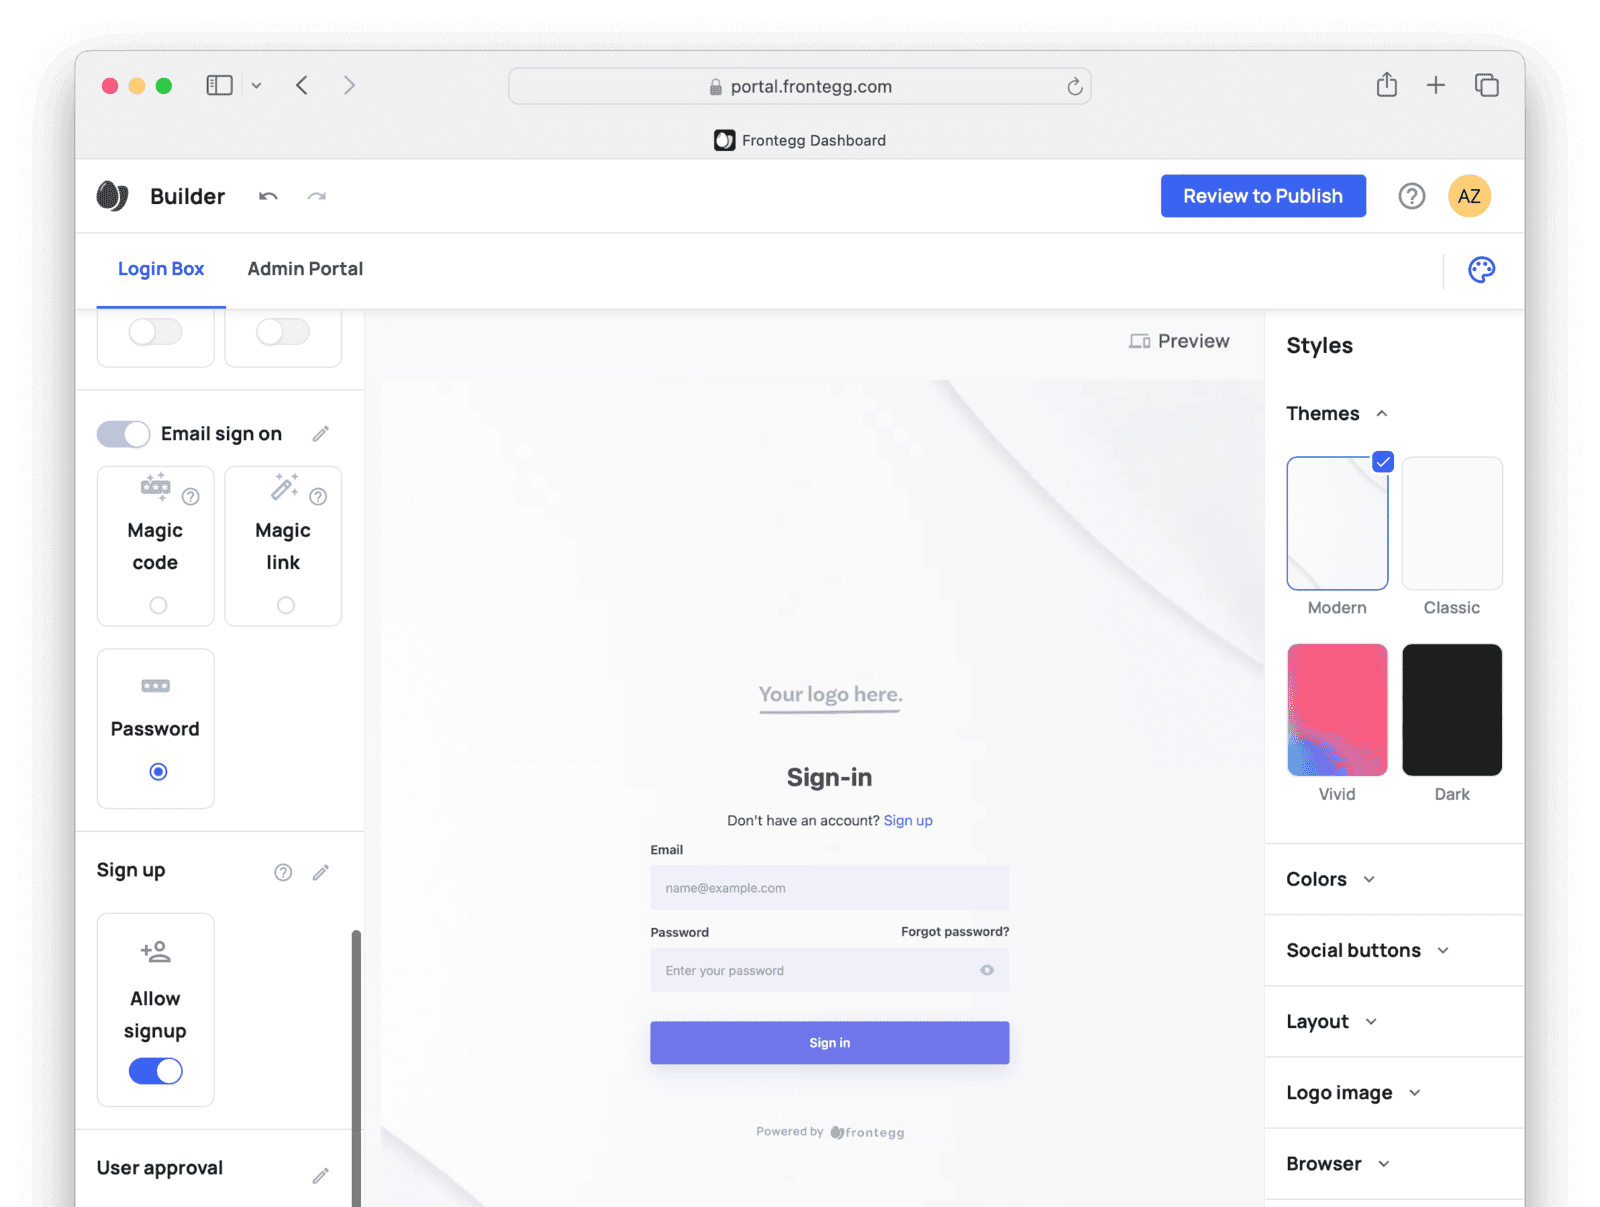The width and height of the screenshot is (1600, 1207).
Task: Click the password input field
Action: click(x=829, y=970)
